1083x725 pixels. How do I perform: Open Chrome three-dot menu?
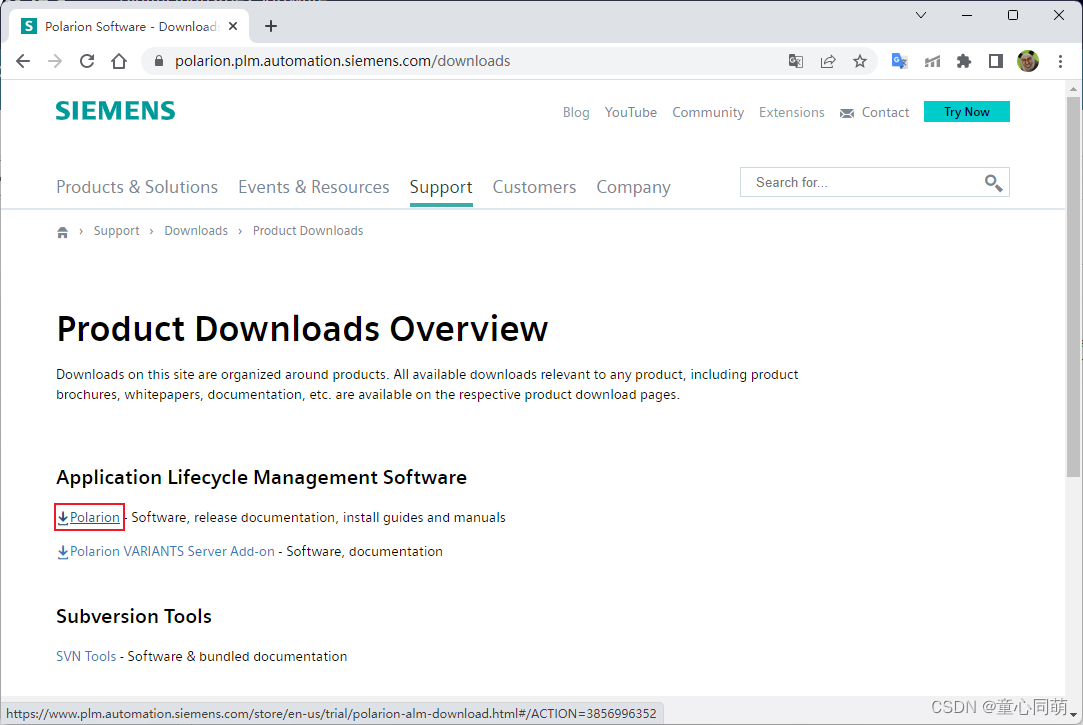[x=1060, y=61]
